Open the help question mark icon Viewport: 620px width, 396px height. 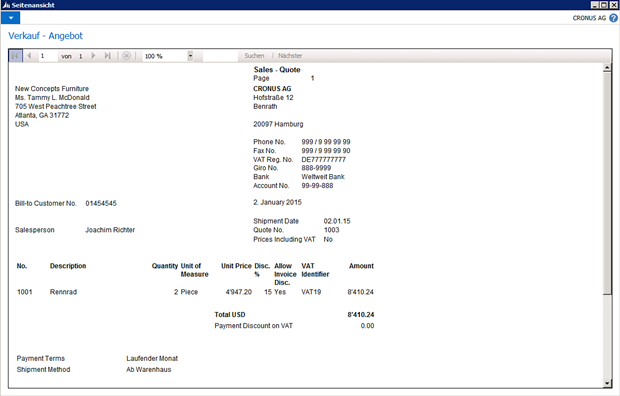(x=613, y=18)
